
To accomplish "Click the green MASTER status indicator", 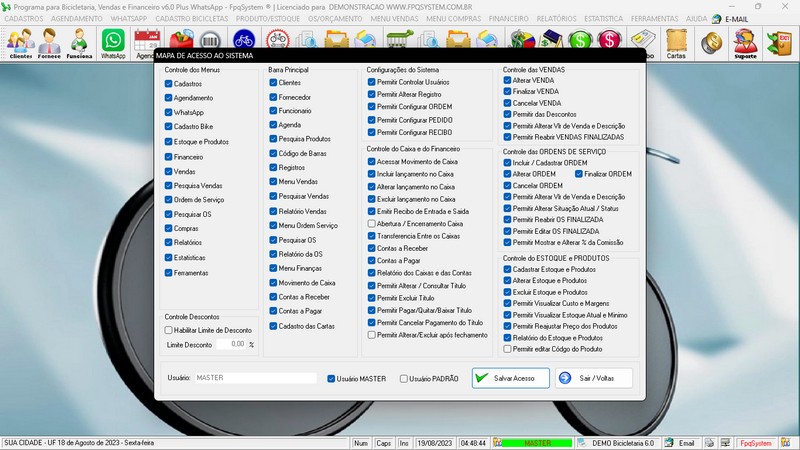I will pyautogui.click(x=537, y=443).
